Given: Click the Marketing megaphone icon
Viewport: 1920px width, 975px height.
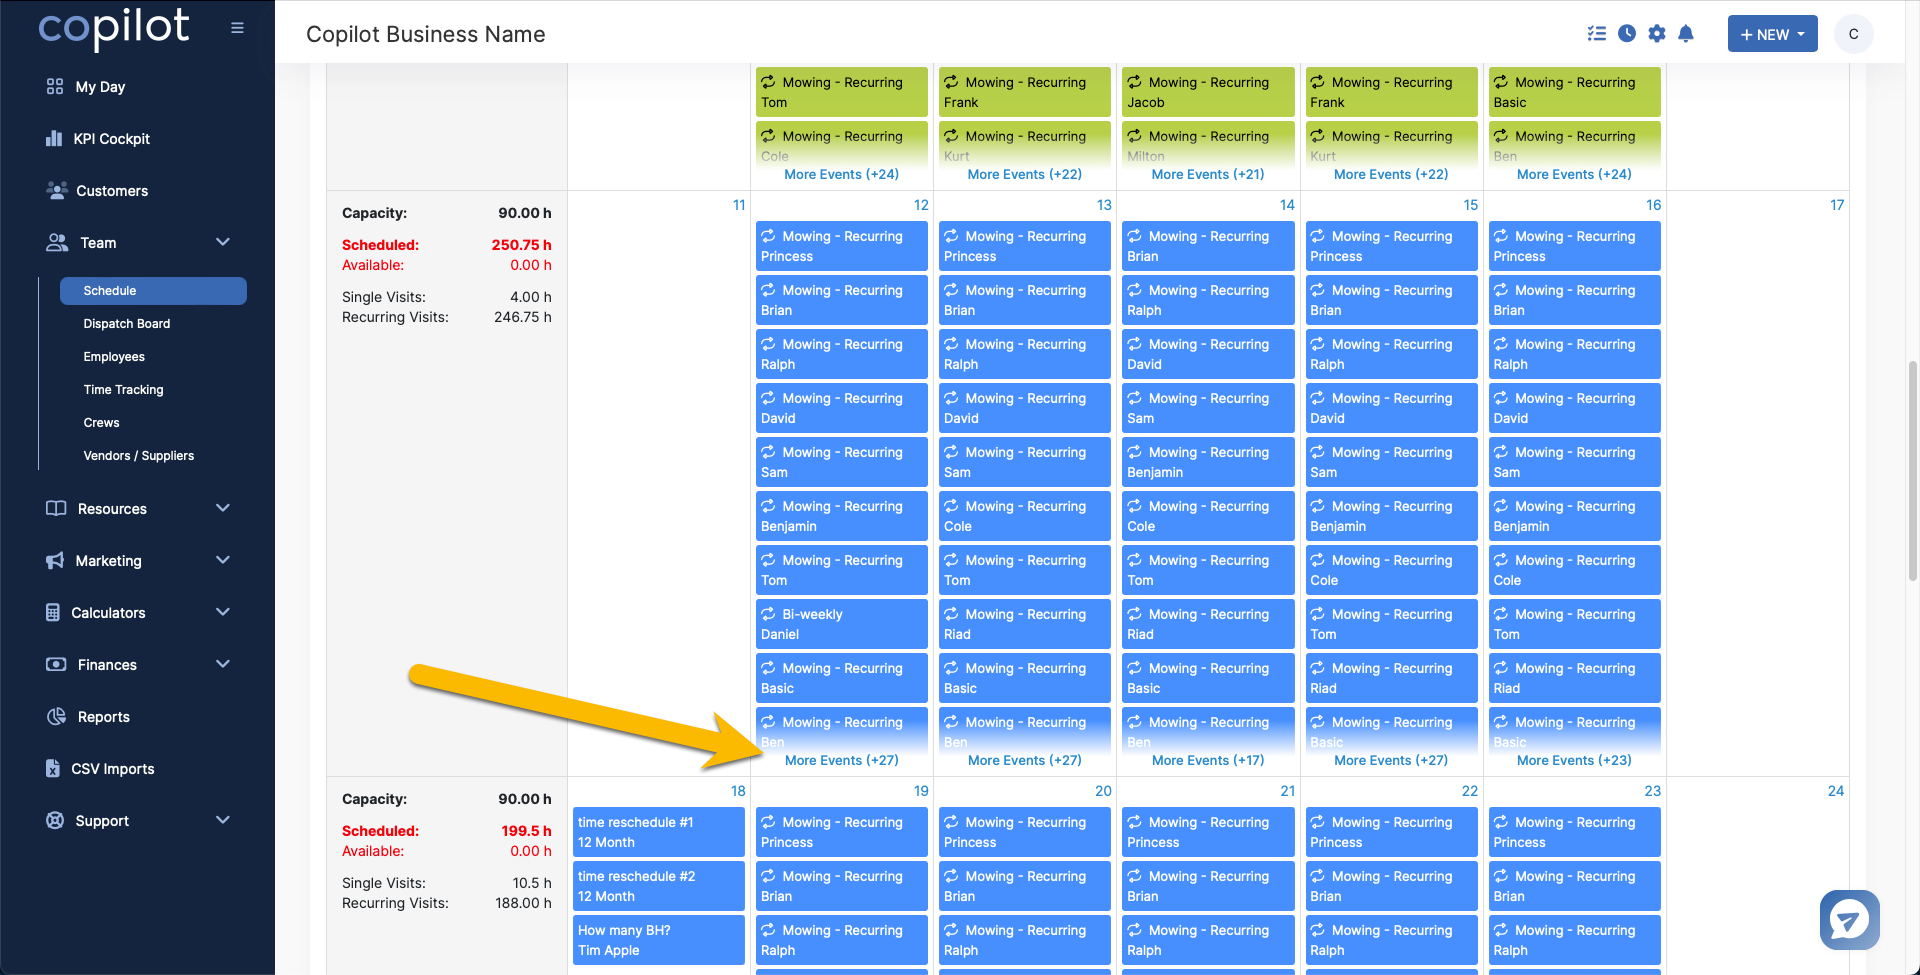Looking at the screenshot, I should click(55, 561).
